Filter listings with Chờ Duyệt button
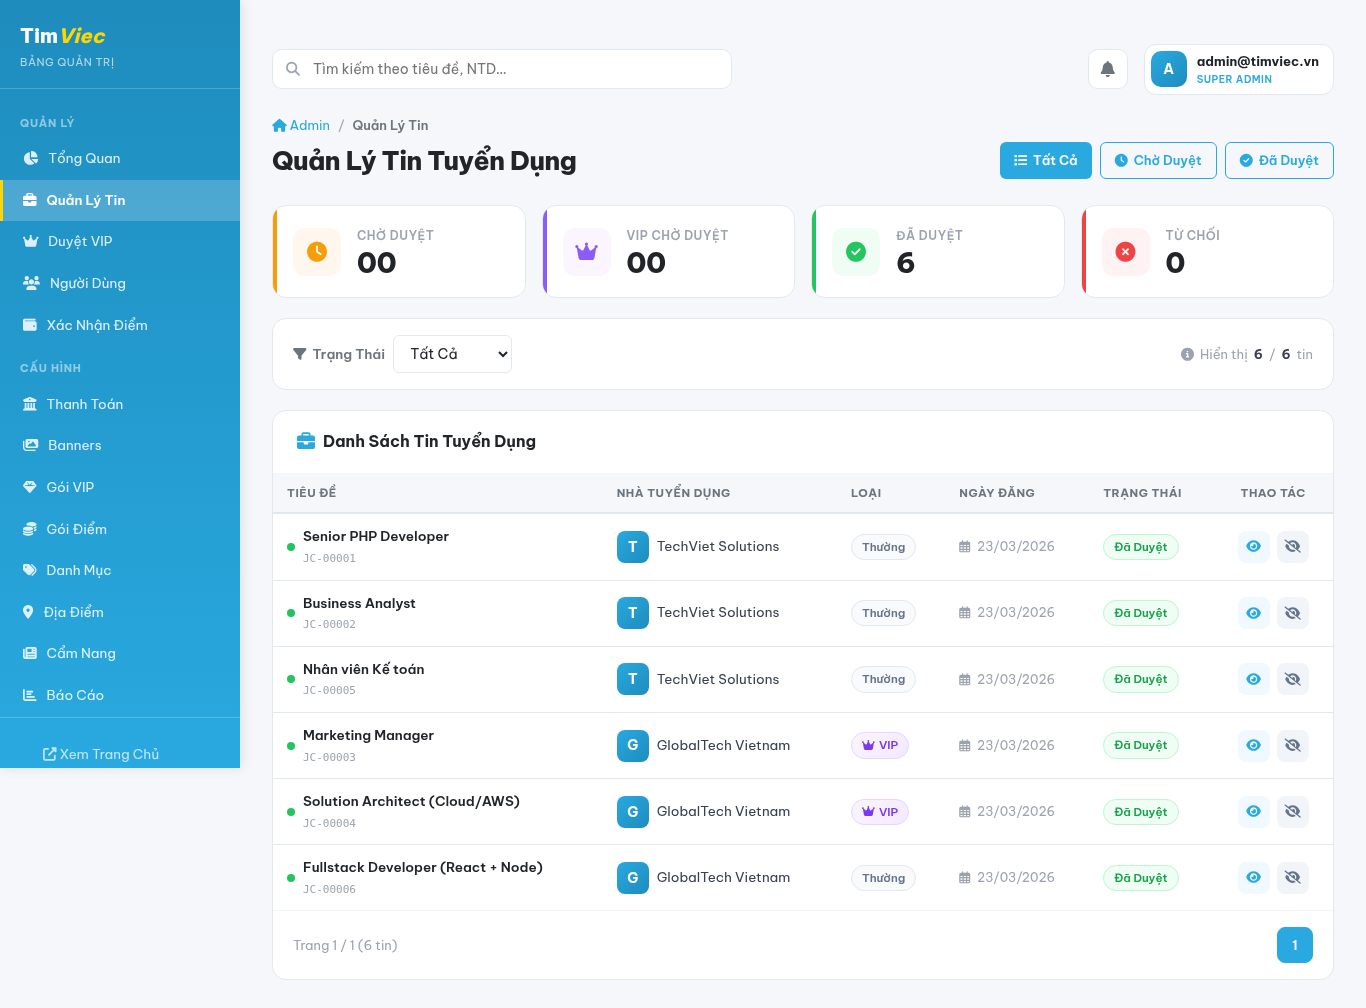 (1157, 160)
